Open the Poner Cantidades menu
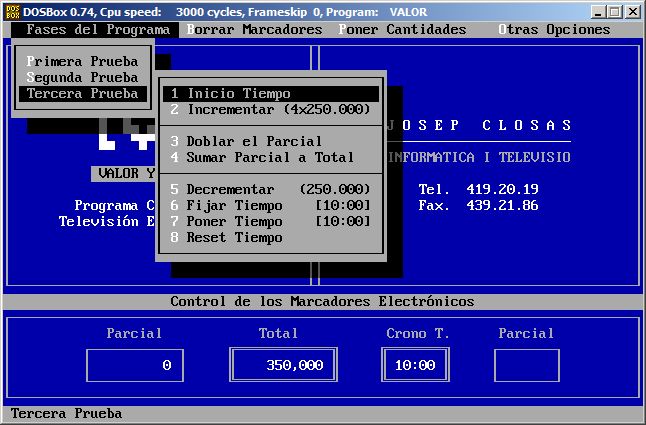The height and width of the screenshot is (425, 646). click(x=402, y=30)
